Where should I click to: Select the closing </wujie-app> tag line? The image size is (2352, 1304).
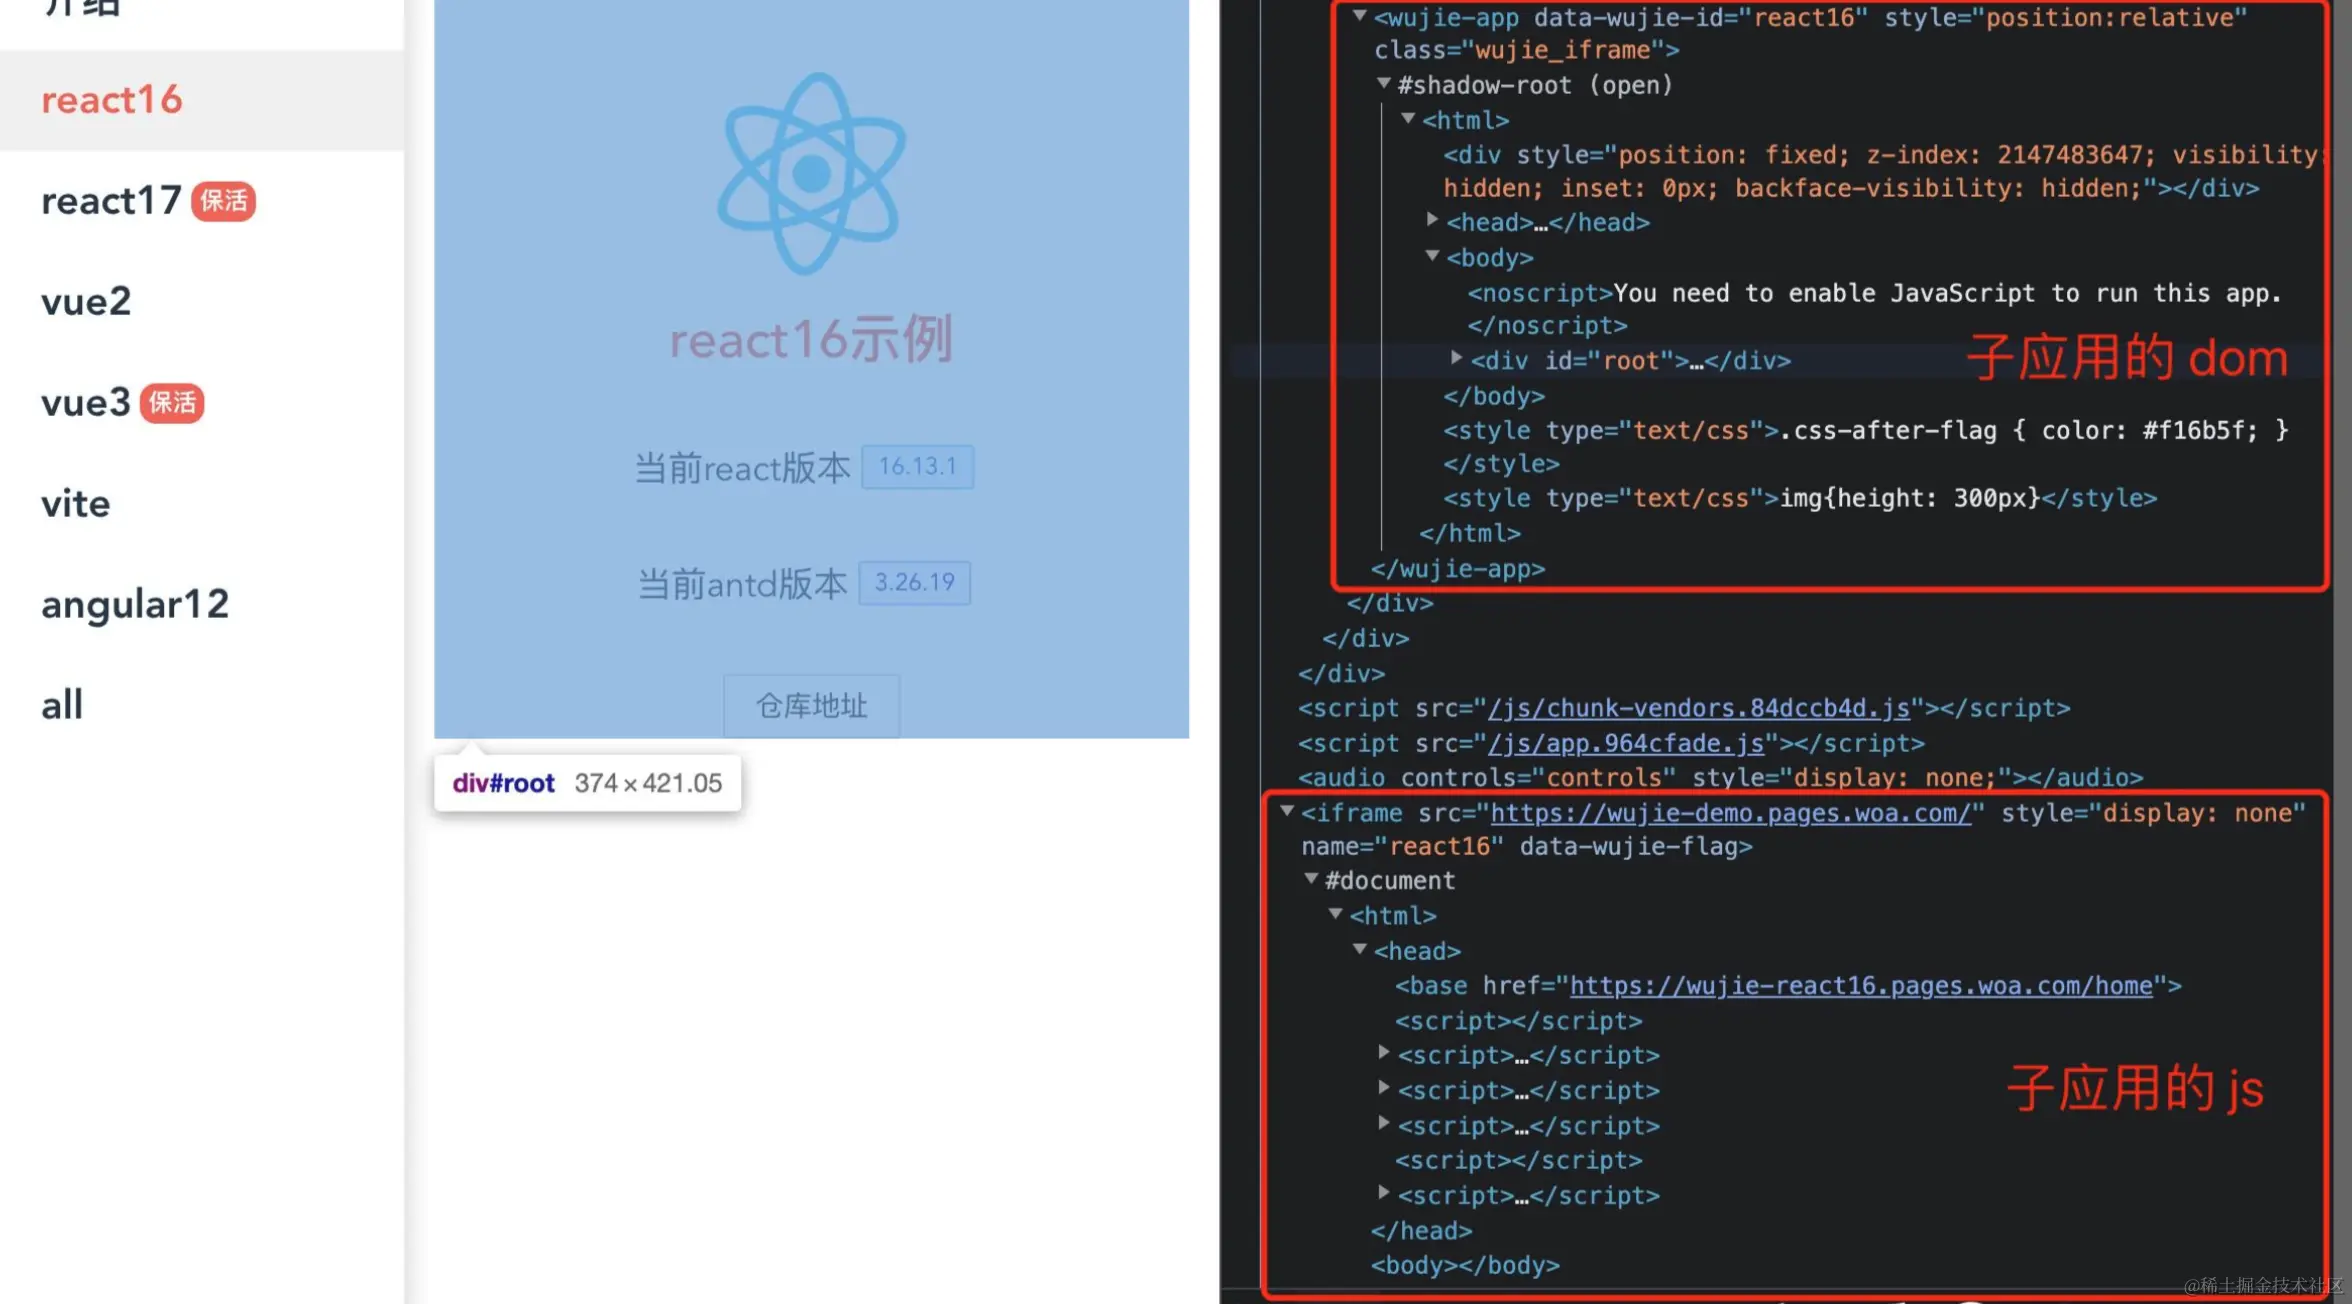tap(1458, 569)
